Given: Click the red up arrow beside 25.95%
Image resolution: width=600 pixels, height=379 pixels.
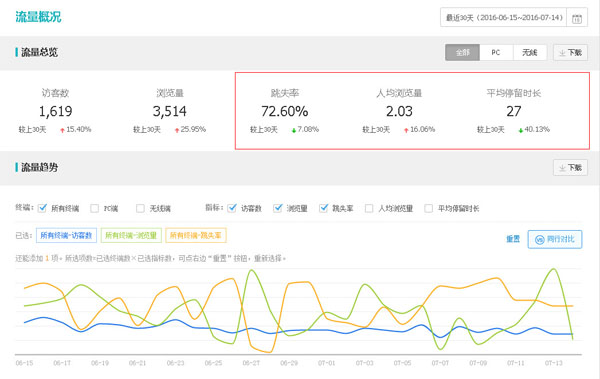Looking at the screenshot, I should coord(177,130).
